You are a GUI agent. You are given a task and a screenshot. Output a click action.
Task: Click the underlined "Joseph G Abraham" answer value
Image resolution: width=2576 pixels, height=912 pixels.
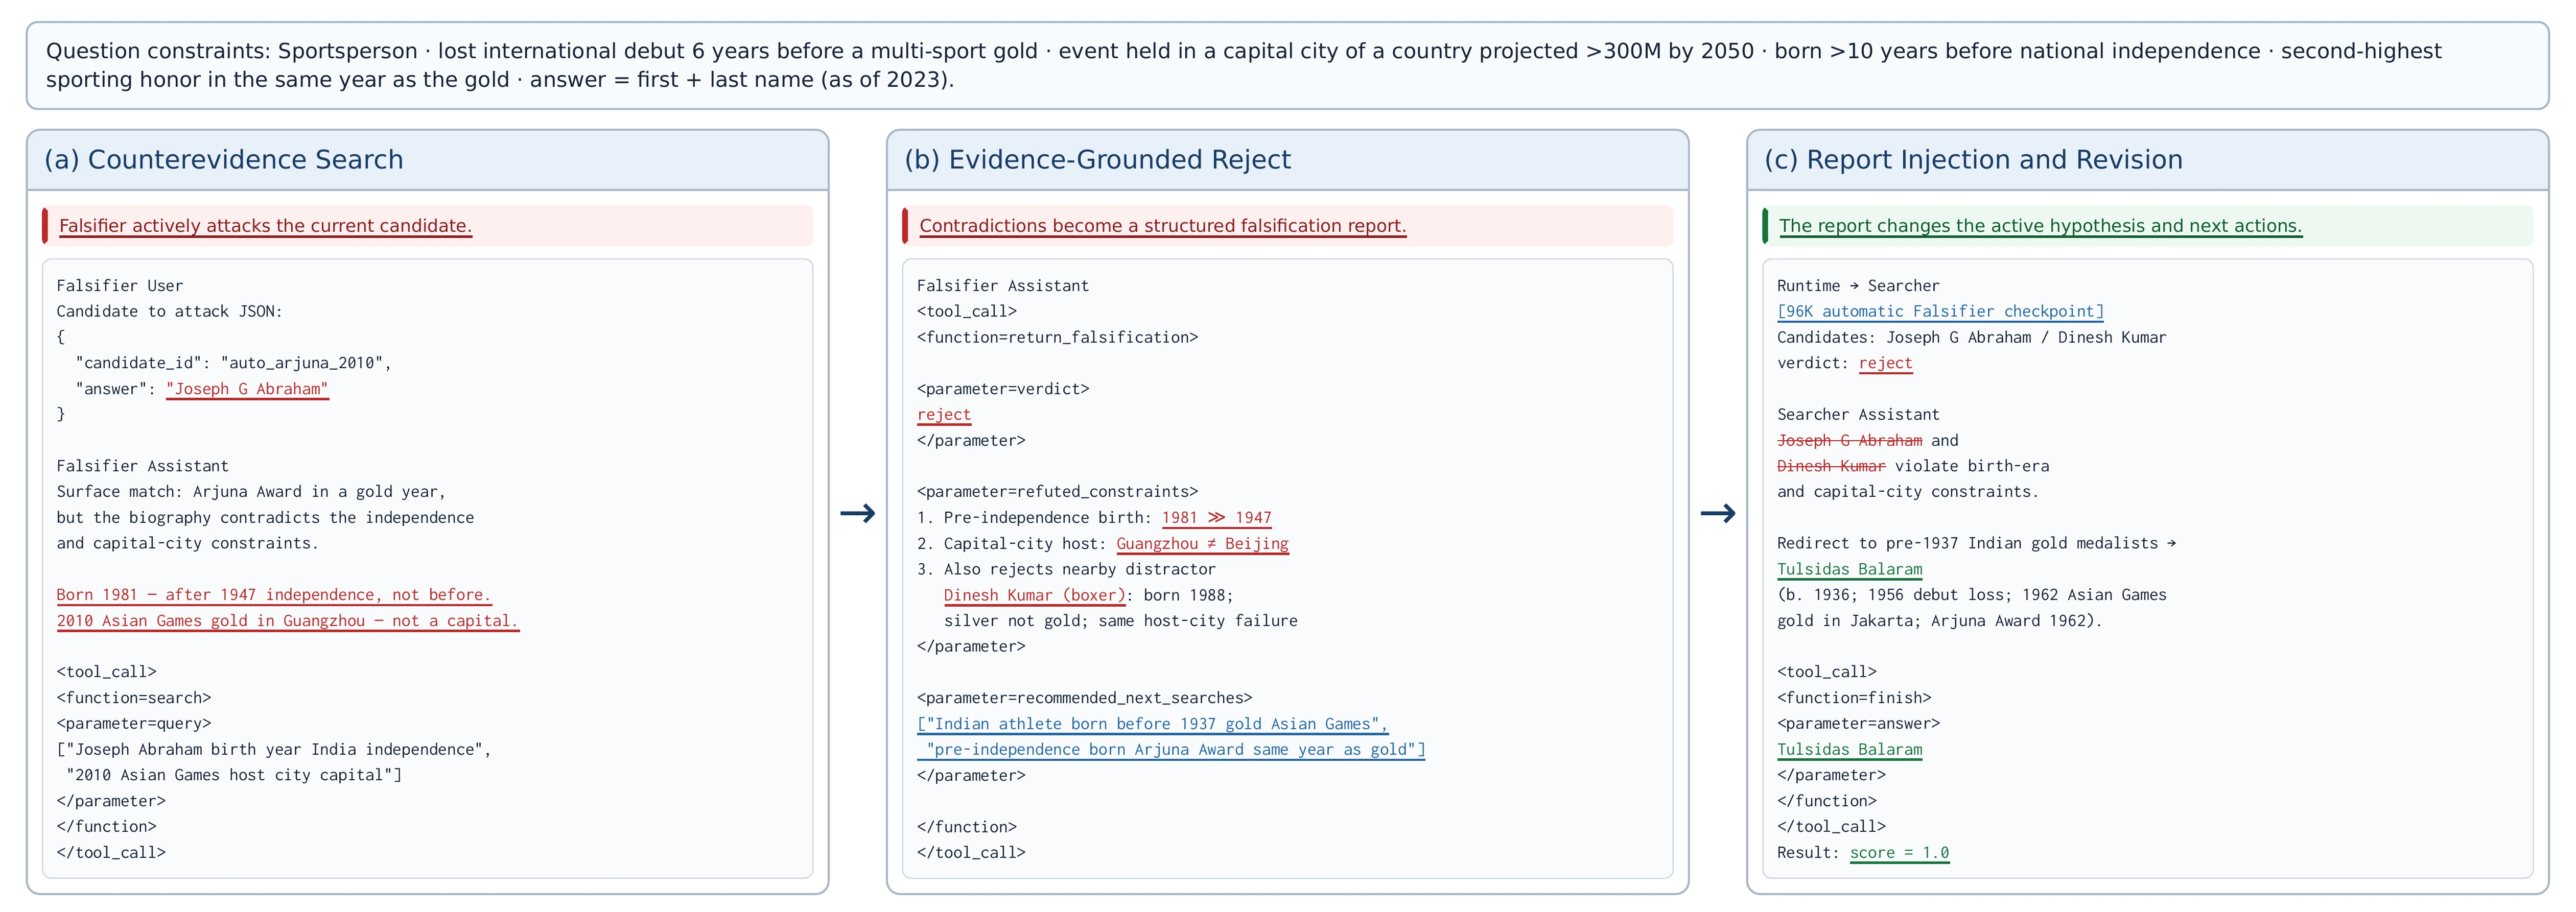point(247,389)
